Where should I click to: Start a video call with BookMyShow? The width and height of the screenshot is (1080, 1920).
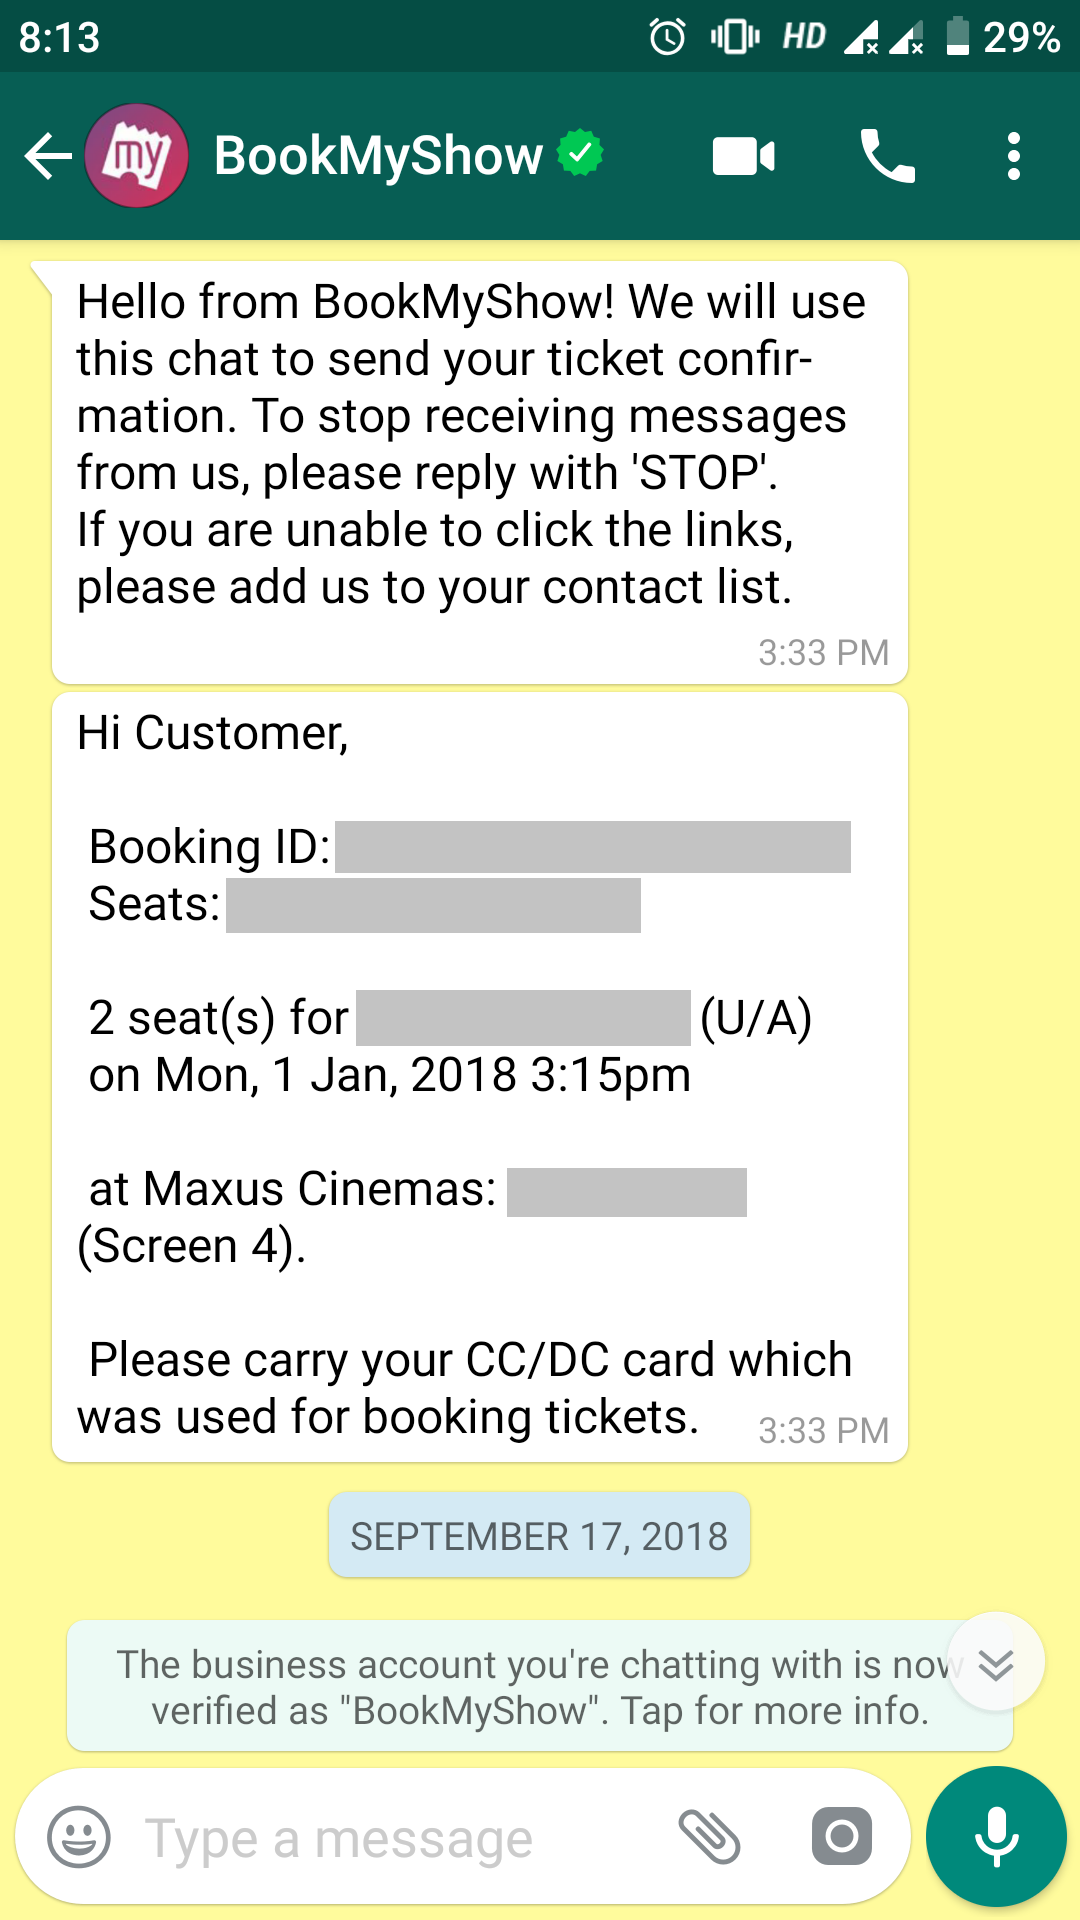[743, 157]
